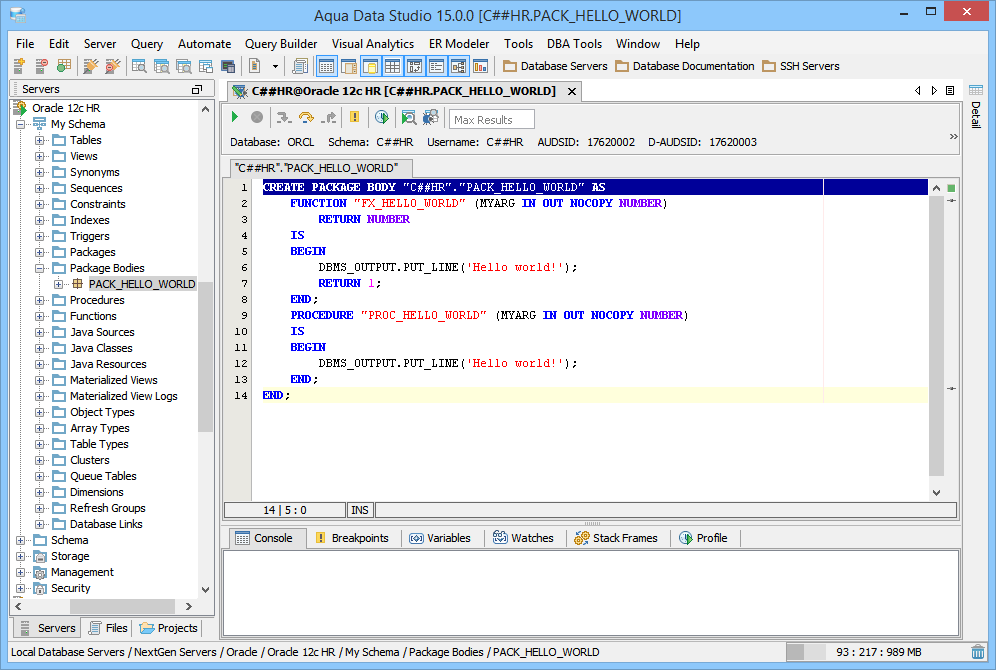Expand the Tables node in tree
Screen dimensions: 996x670
click(x=40, y=140)
